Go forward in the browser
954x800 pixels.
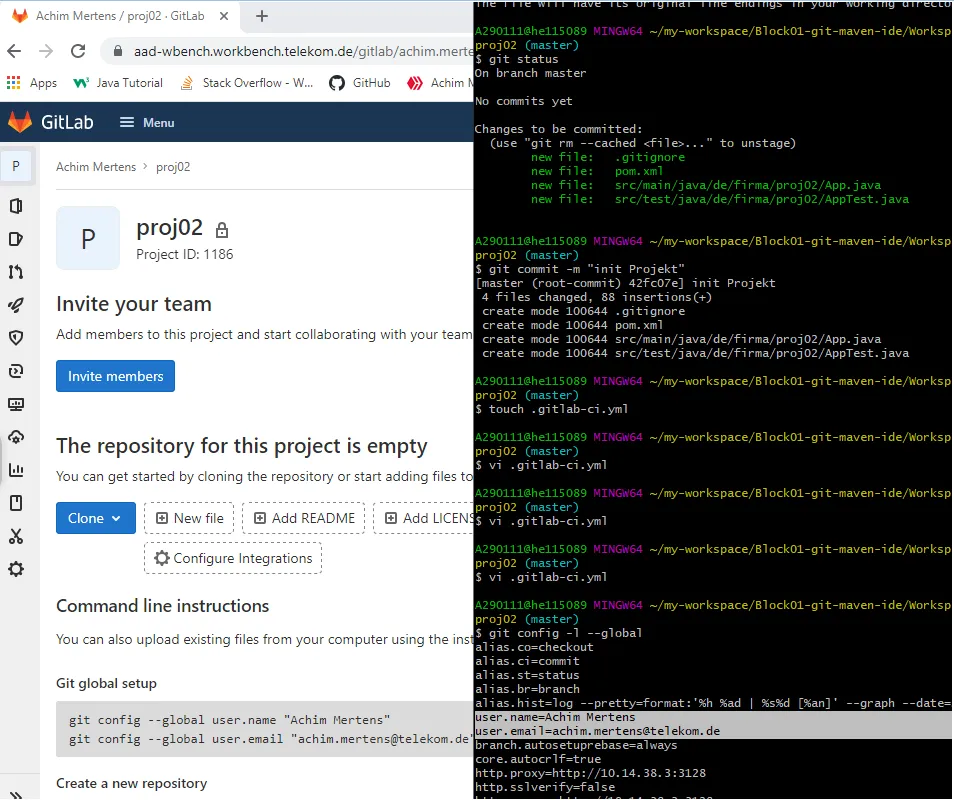46,51
